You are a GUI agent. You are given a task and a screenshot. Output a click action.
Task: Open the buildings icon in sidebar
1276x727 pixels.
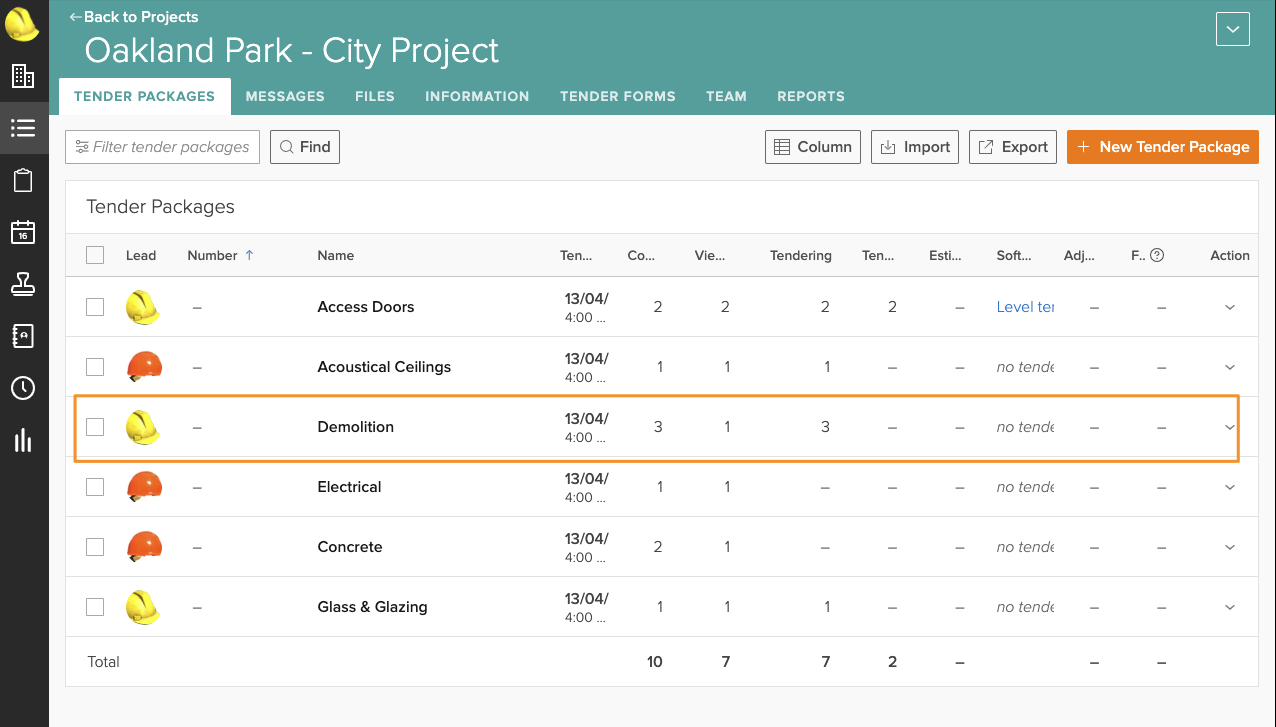tap(23, 76)
